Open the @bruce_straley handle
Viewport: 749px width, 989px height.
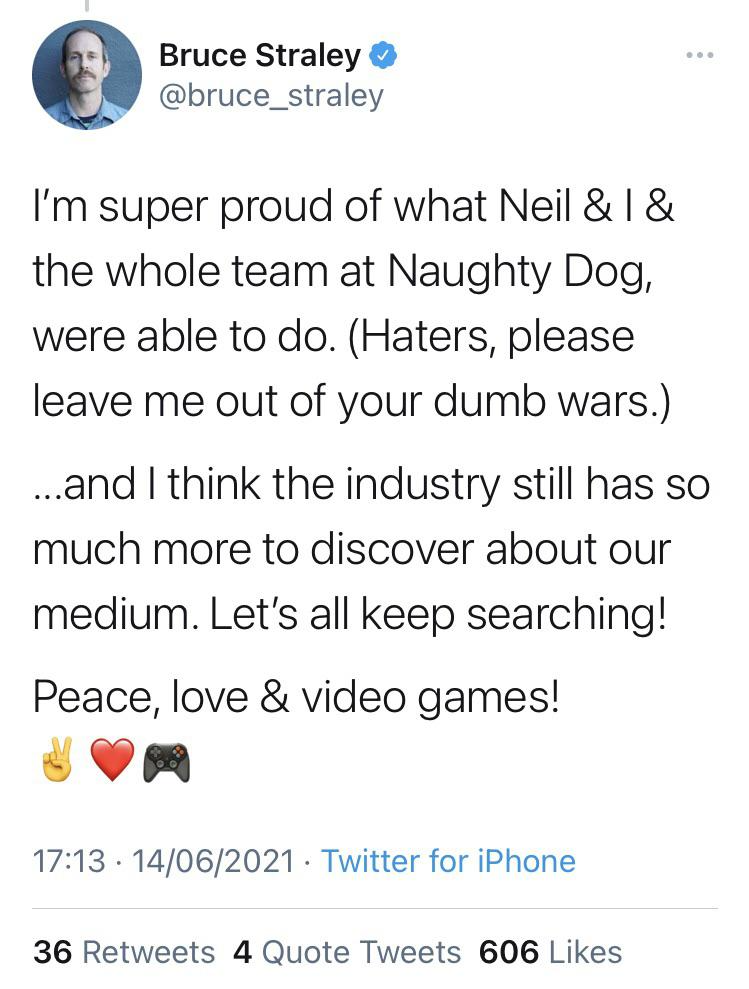[x=271, y=96]
